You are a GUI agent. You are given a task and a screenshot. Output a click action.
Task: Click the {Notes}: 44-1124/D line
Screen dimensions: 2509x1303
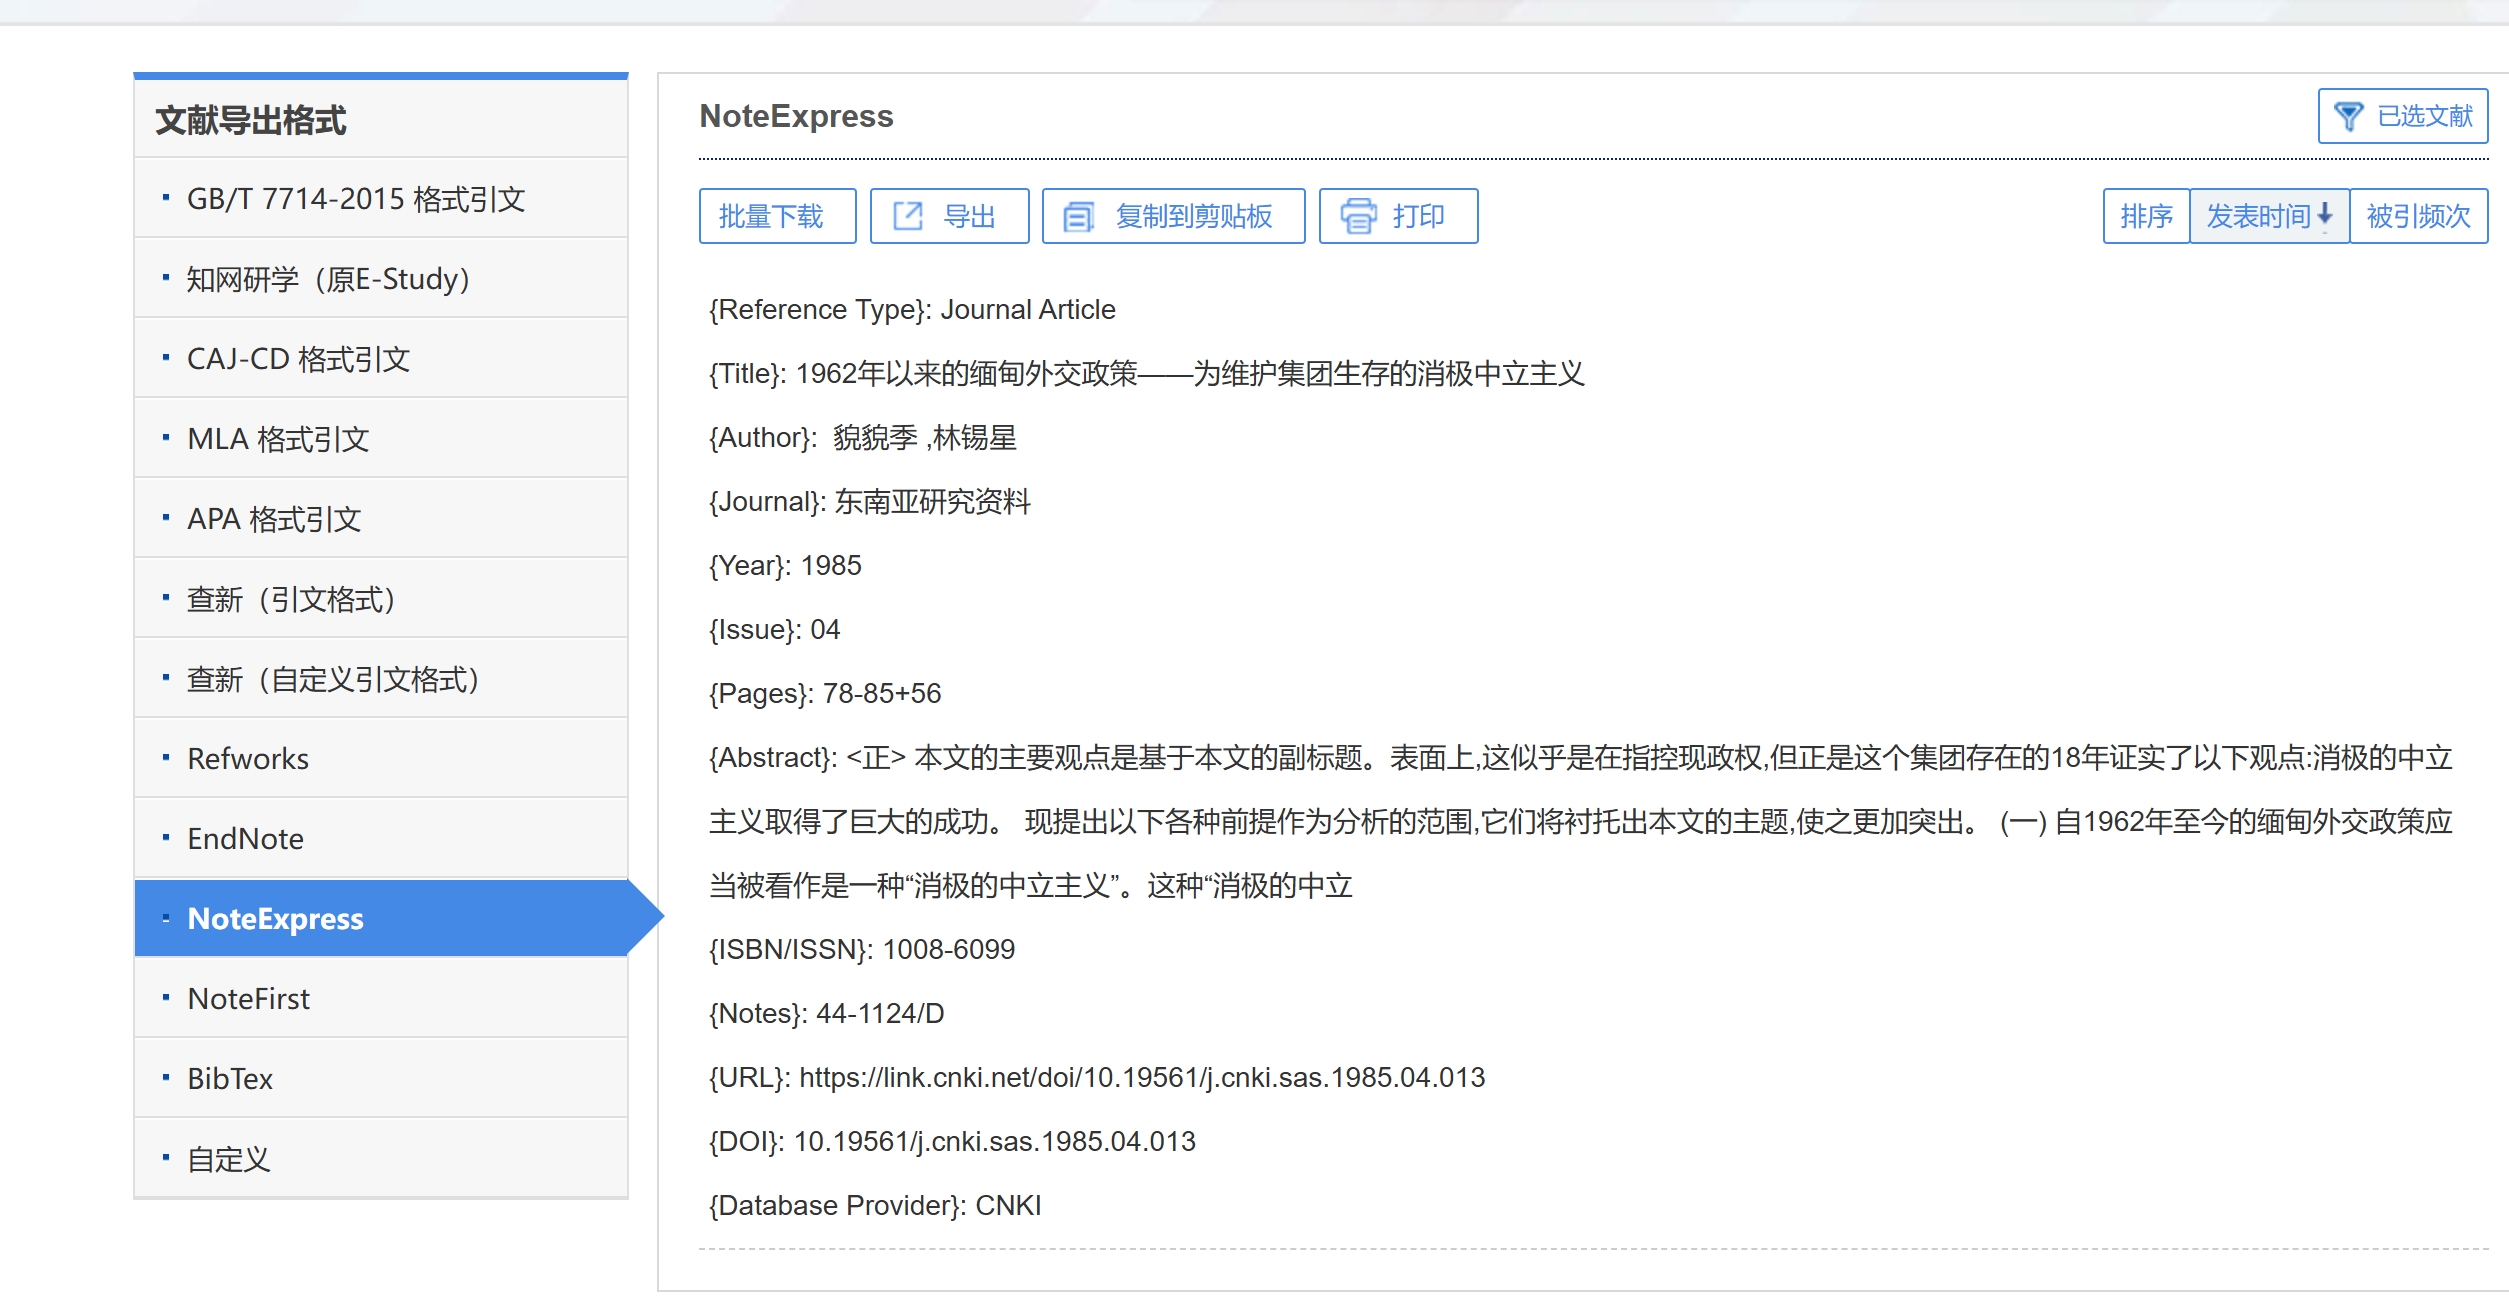click(x=826, y=1014)
